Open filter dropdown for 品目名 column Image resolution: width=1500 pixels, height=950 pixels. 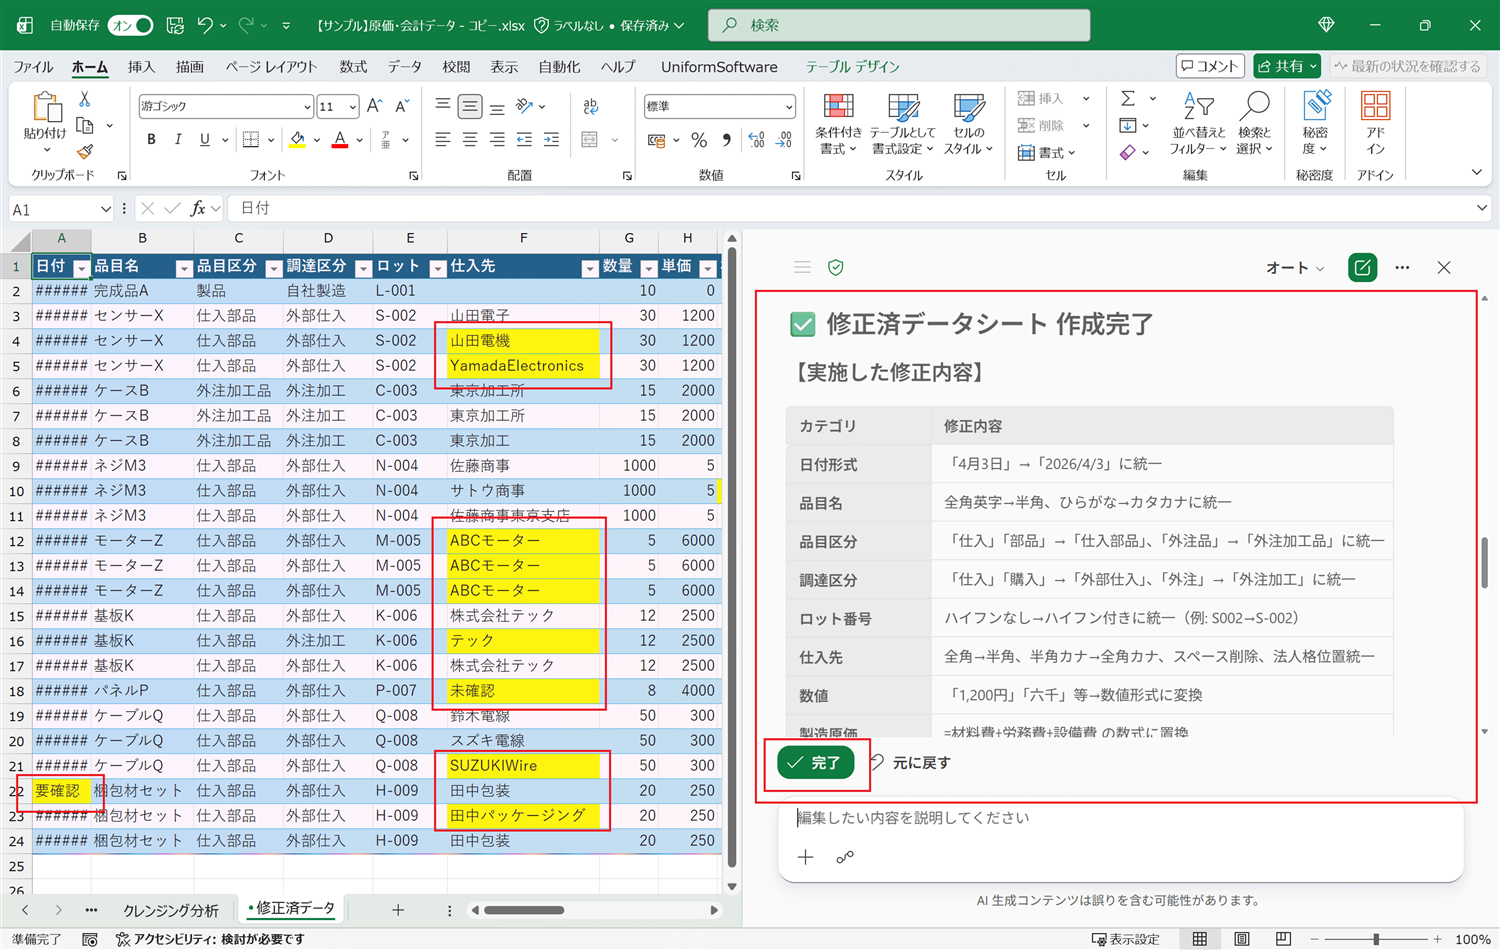(183, 268)
